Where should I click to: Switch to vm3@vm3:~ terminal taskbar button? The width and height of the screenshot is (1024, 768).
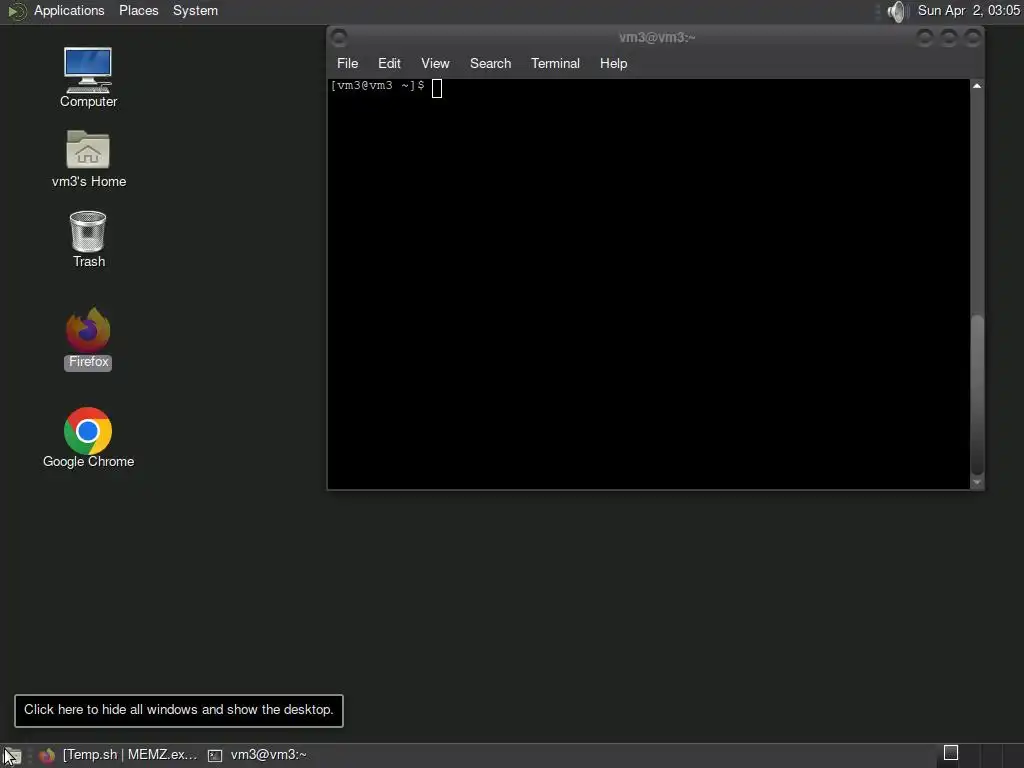coord(257,755)
